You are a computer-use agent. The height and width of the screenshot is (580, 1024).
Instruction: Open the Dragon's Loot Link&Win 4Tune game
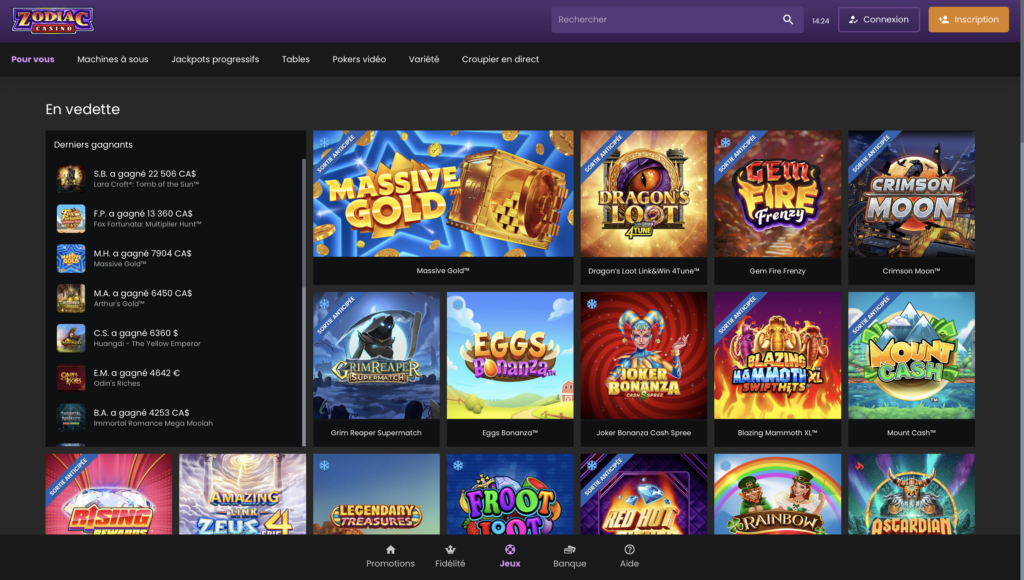[x=643, y=207]
